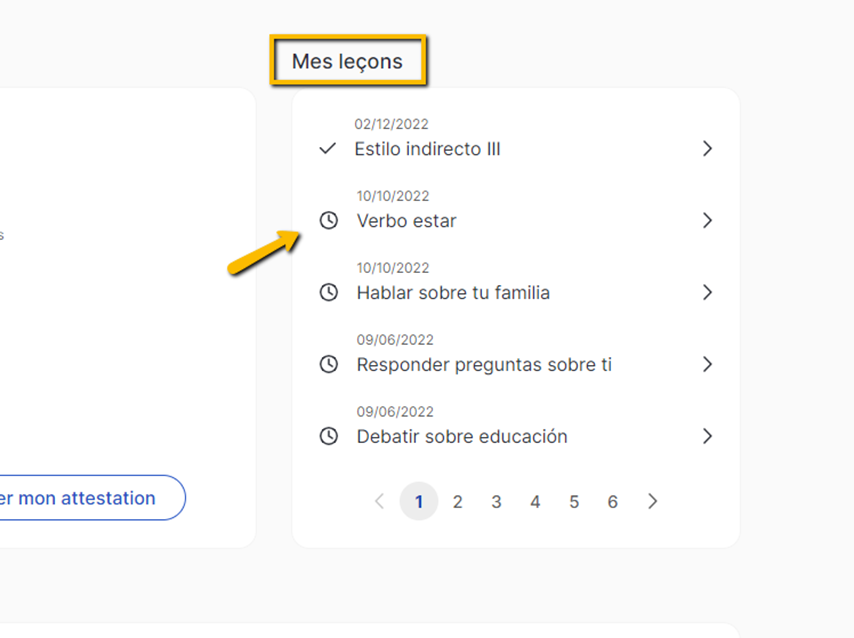This screenshot has width=854, height=638.
Task: Click checkmark icon beside Estilo indirecto III
Action: (x=327, y=149)
